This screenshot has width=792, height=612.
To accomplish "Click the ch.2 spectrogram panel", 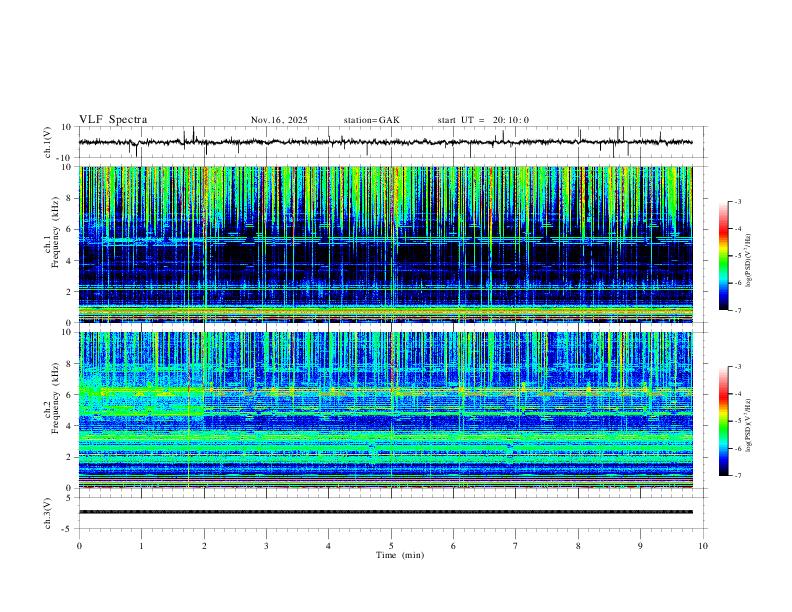I will click(x=385, y=410).
